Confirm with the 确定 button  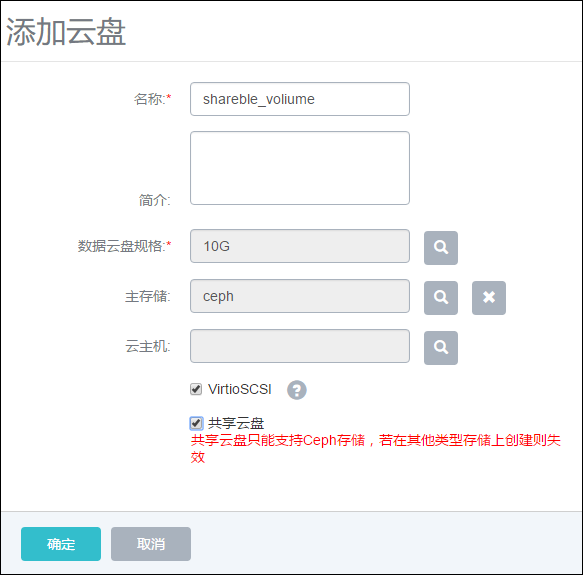(x=61, y=544)
